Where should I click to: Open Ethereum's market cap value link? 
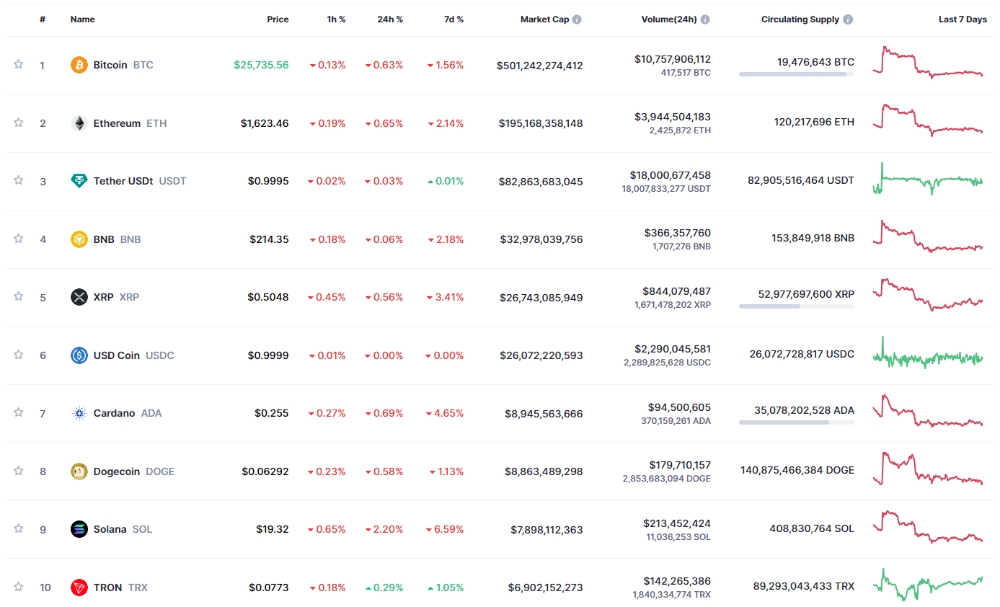540,123
